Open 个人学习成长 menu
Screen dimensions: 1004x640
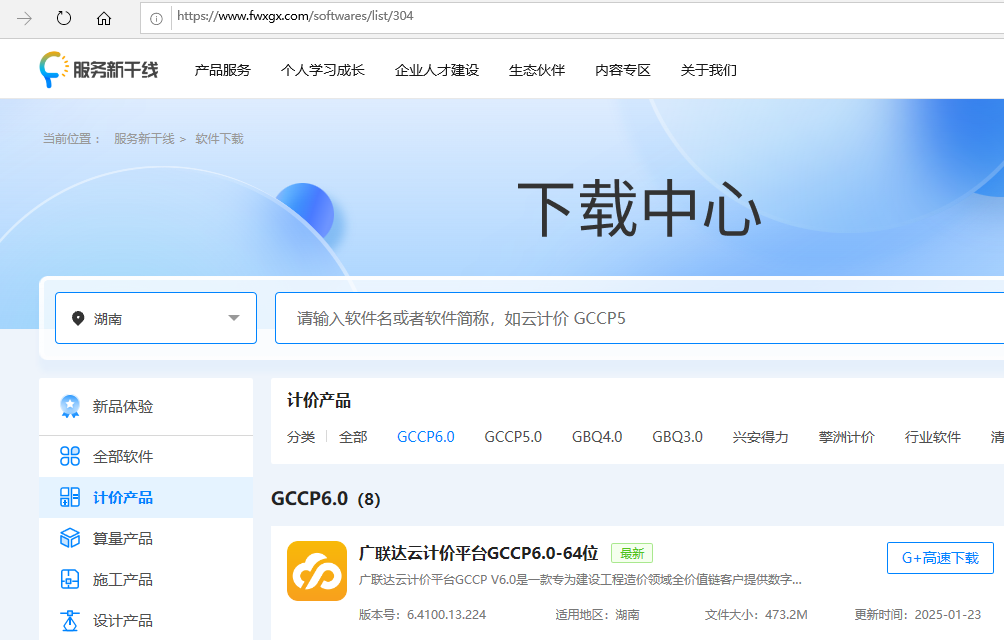(323, 70)
